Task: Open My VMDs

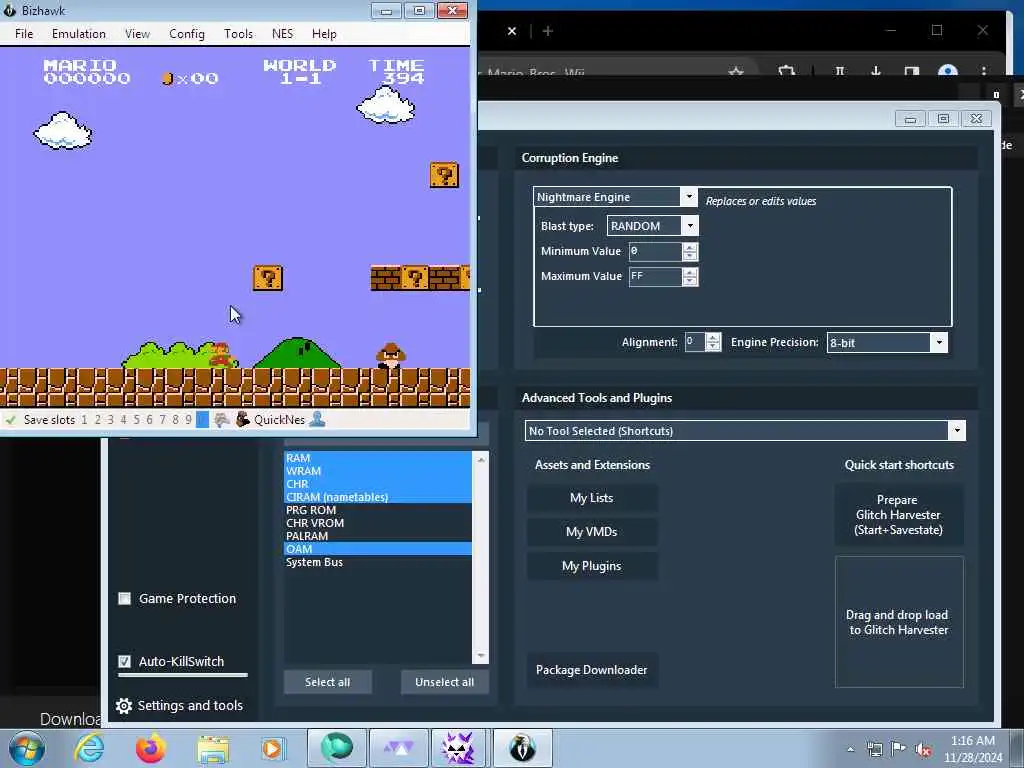Action: pyautogui.click(x=592, y=532)
